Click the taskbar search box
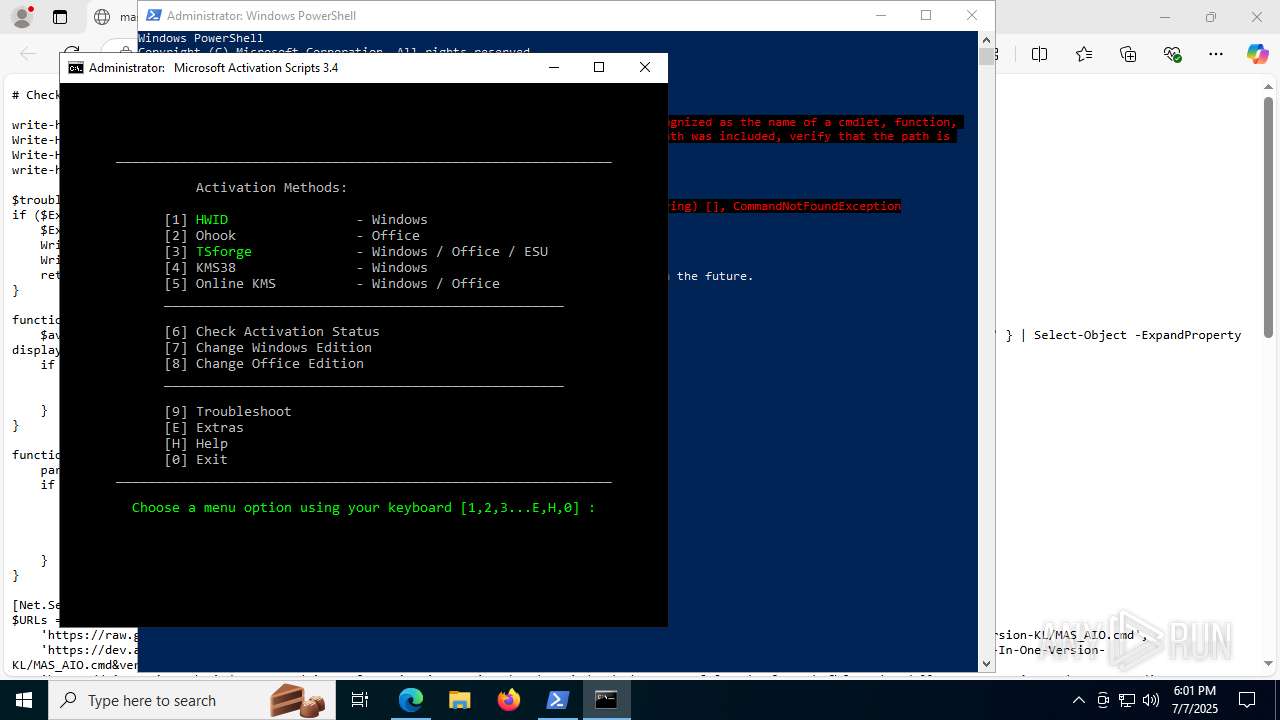Screen dimensions: 1280x720 coord(190,700)
